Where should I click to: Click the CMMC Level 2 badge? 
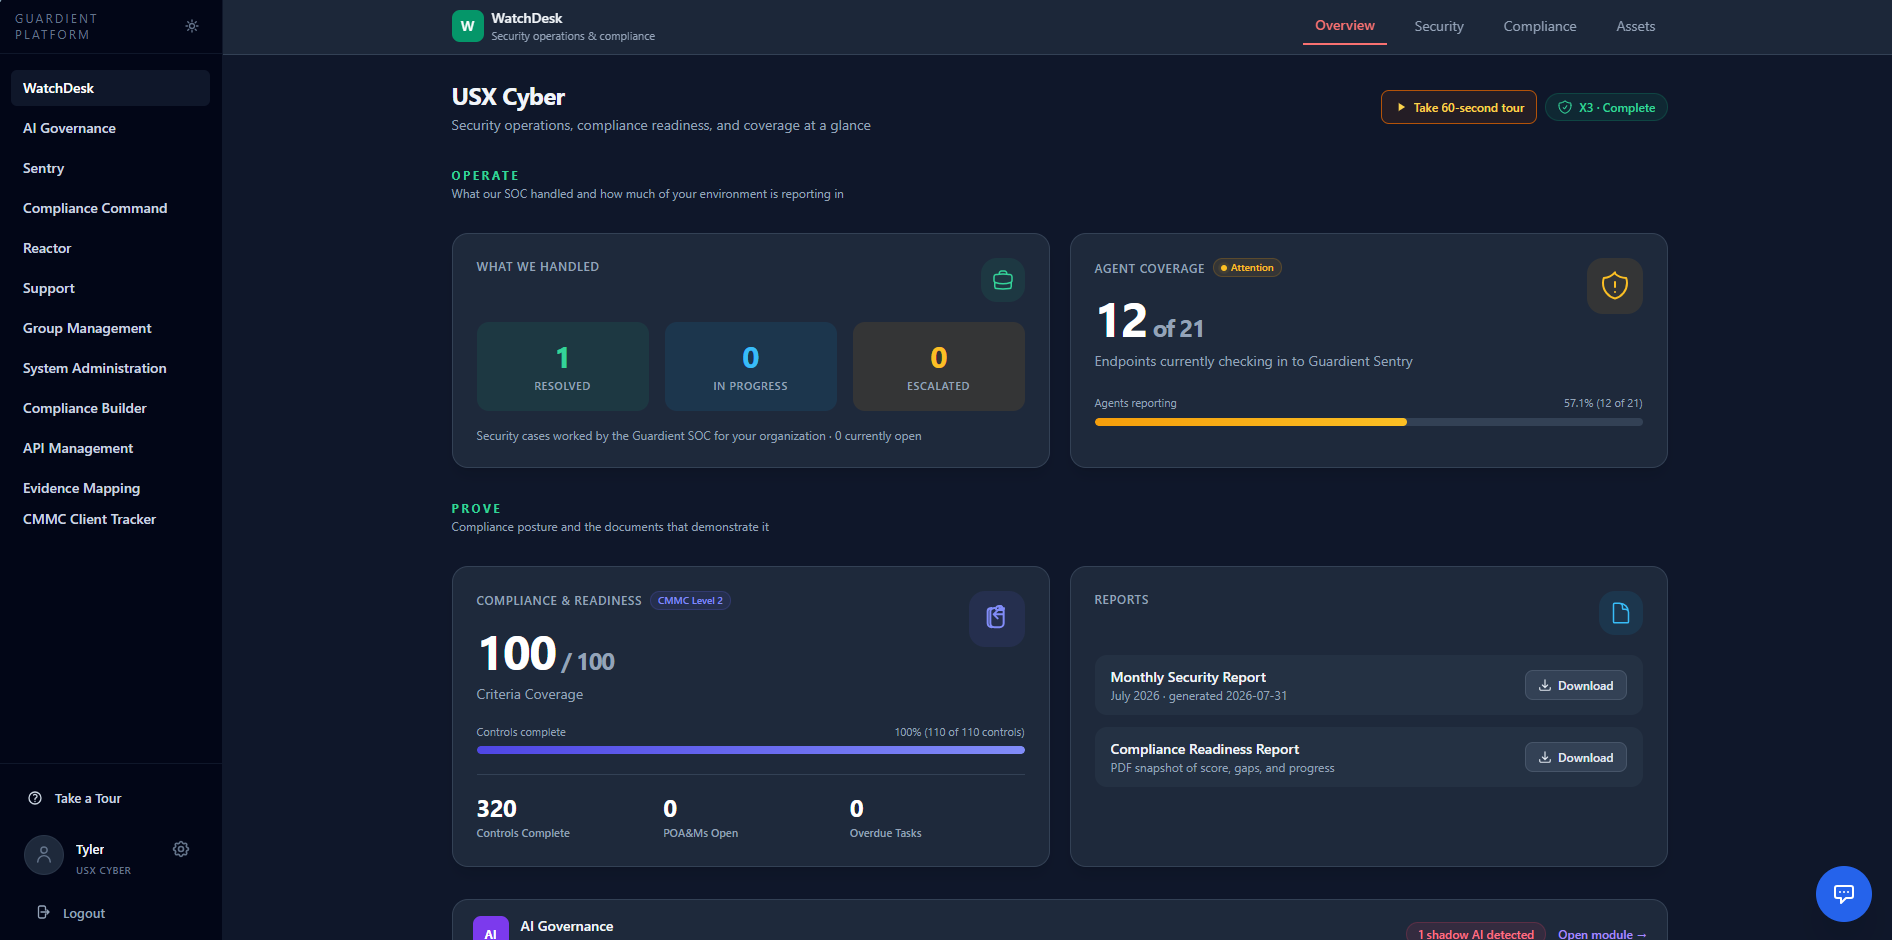690,600
